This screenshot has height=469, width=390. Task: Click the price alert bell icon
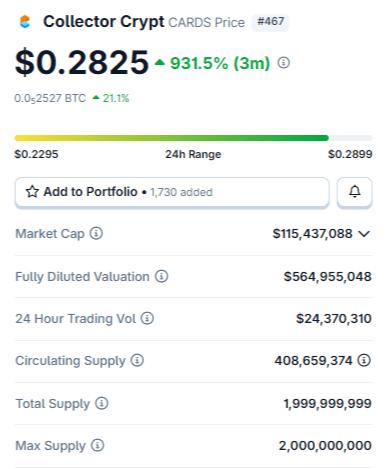pyautogui.click(x=355, y=192)
